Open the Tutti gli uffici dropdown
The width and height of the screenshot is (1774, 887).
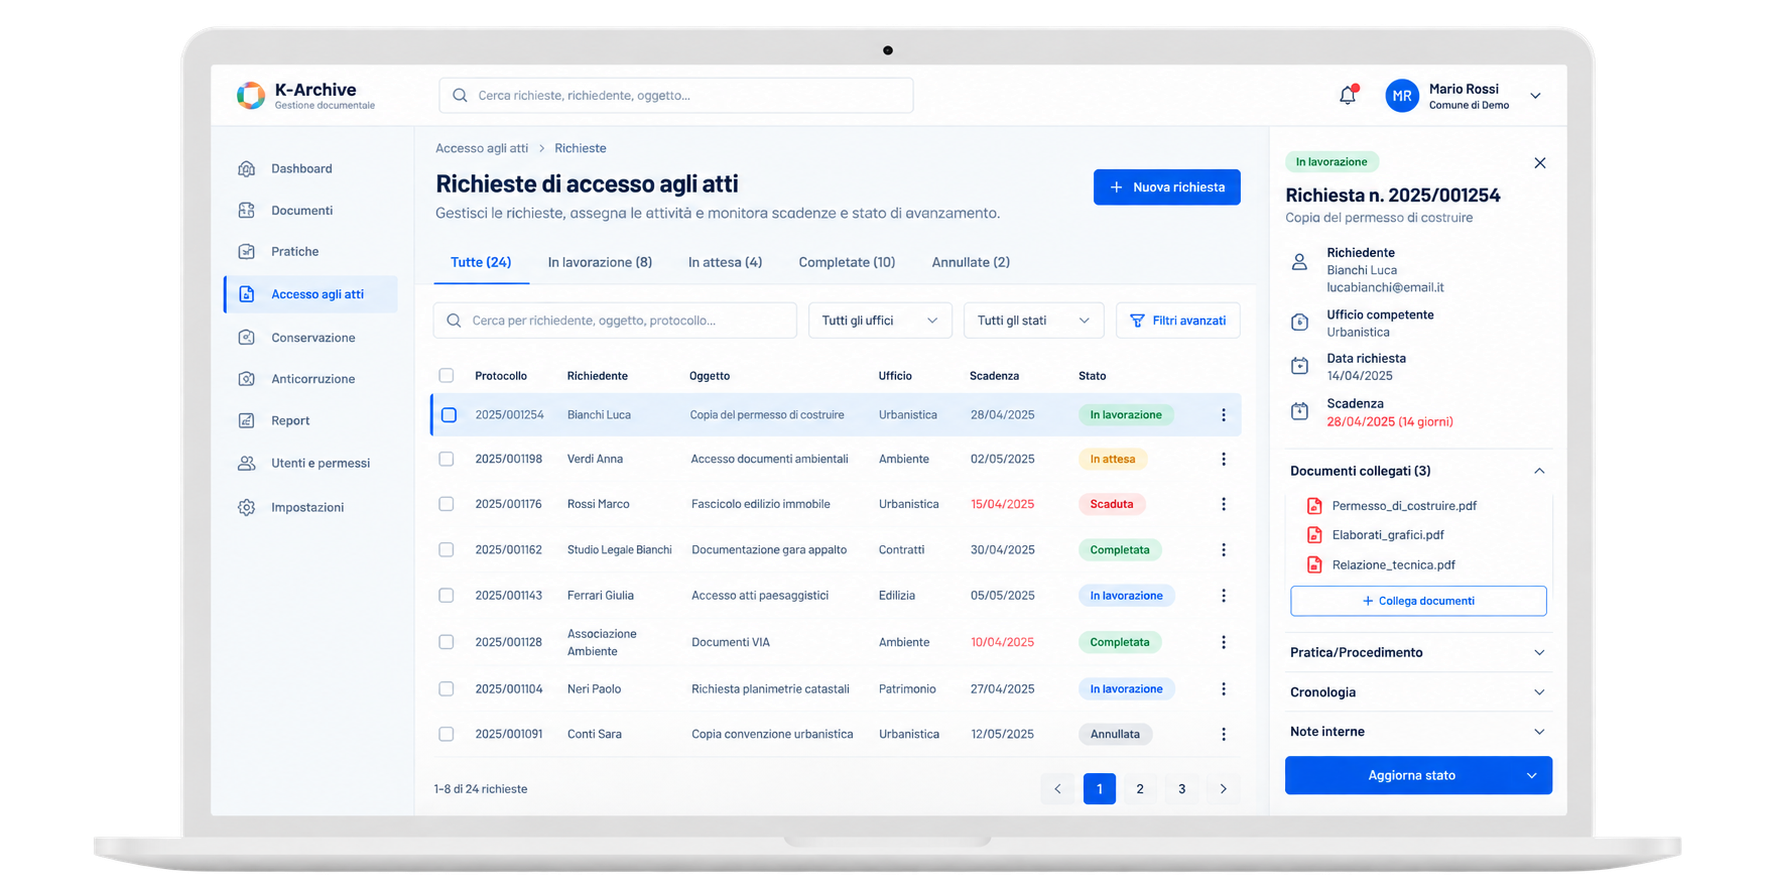880,320
